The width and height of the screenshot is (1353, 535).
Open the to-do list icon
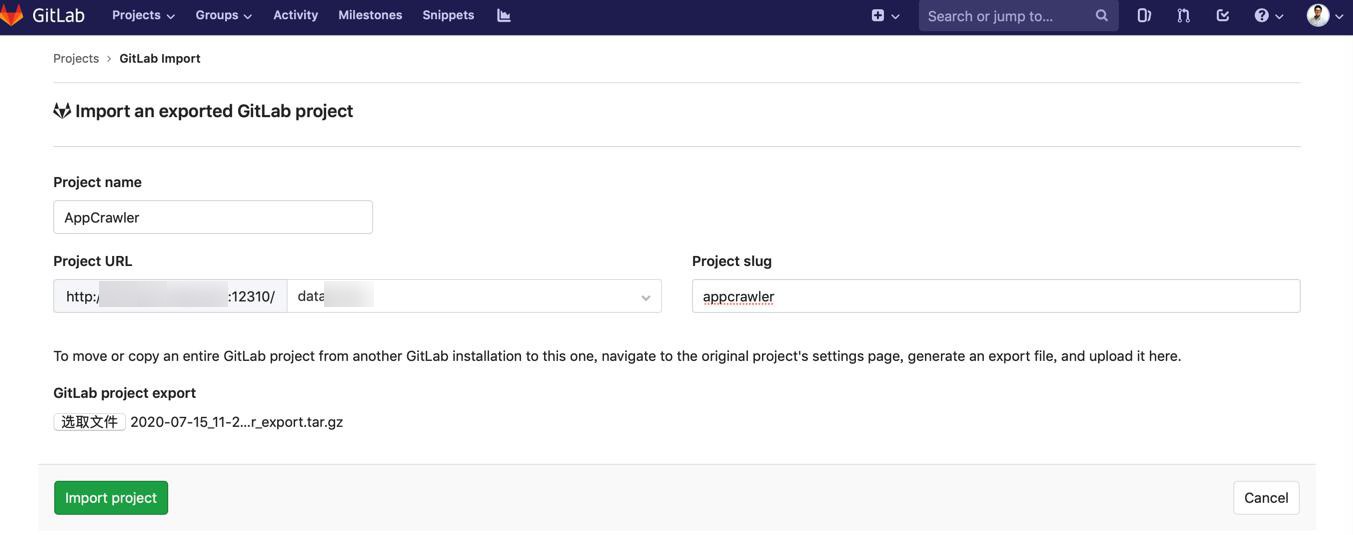click(x=1222, y=15)
